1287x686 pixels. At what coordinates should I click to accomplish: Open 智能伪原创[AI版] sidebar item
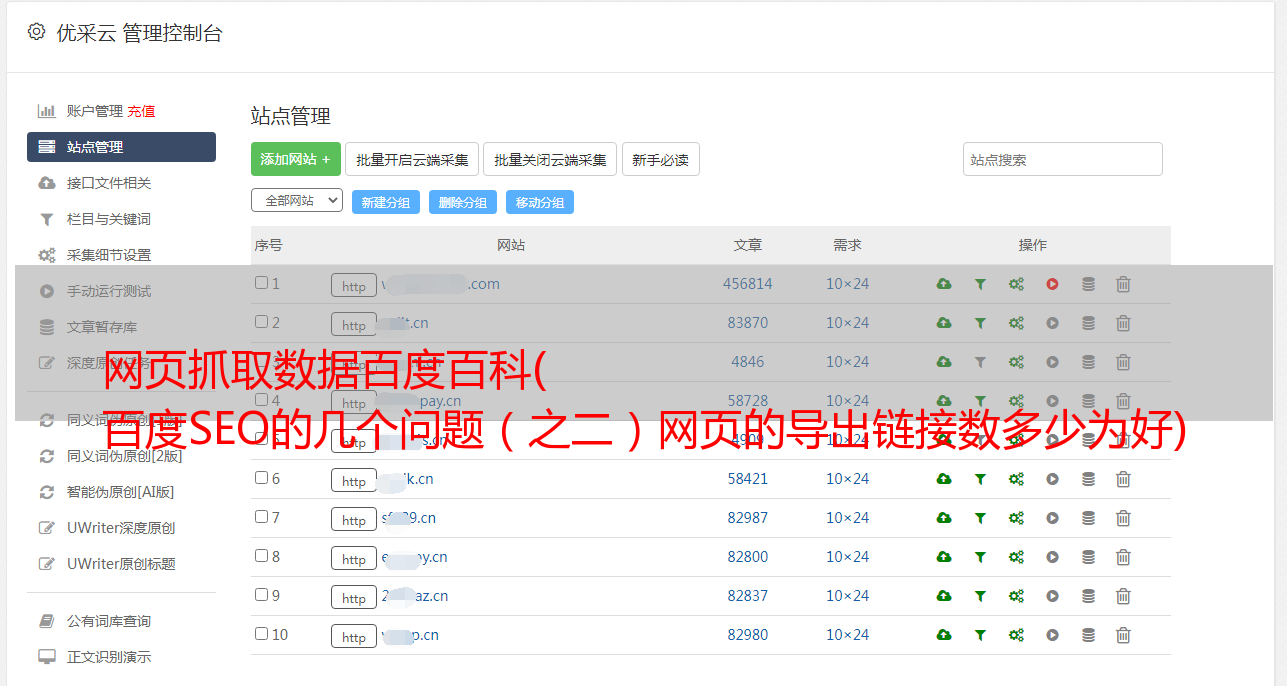121,492
